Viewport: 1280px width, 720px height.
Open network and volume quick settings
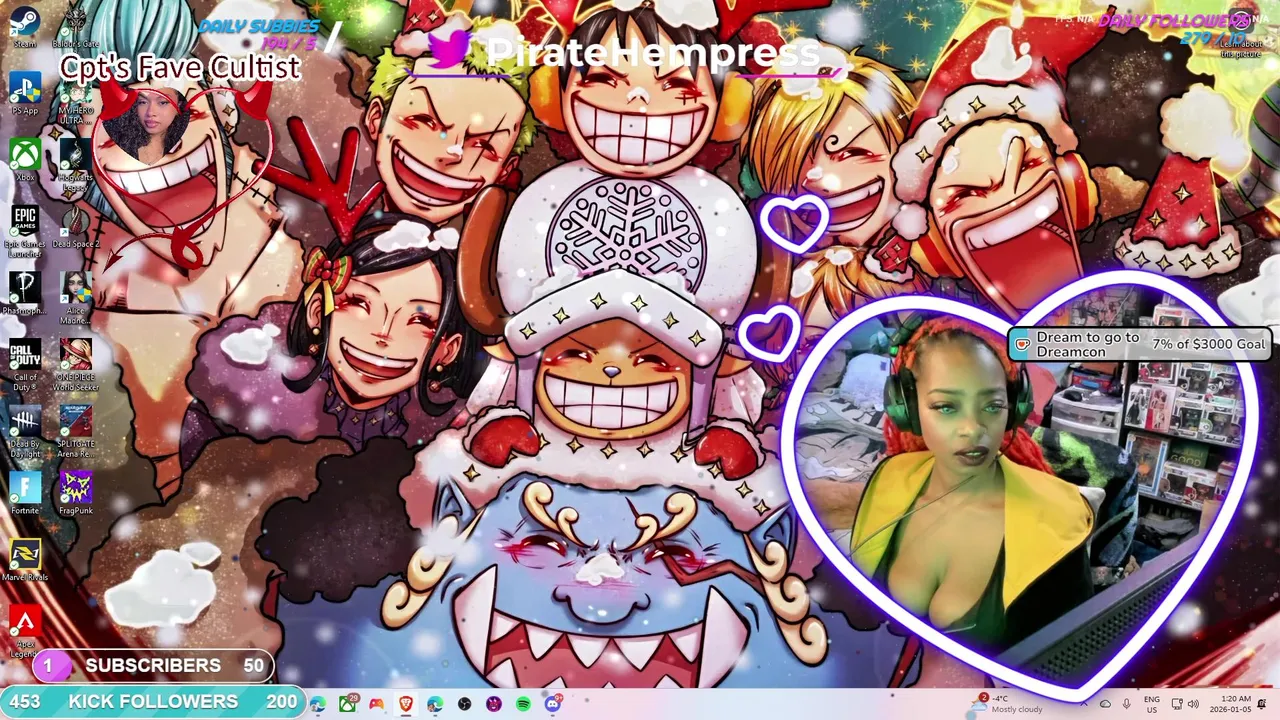(x=1185, y=704)
